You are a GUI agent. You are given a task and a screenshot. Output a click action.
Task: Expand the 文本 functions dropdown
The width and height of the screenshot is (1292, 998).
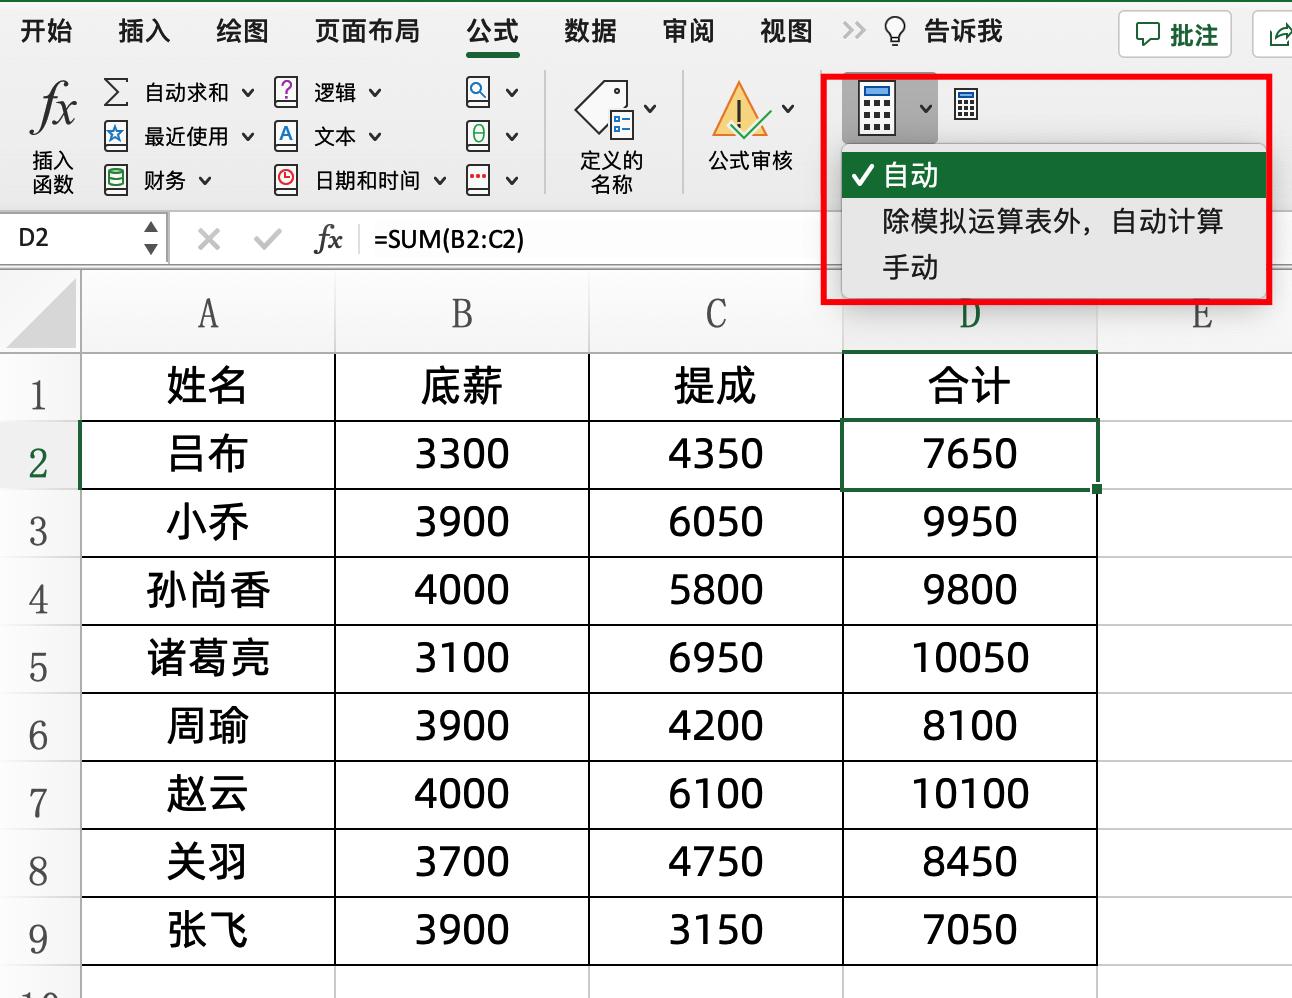(x=377, y=136)
